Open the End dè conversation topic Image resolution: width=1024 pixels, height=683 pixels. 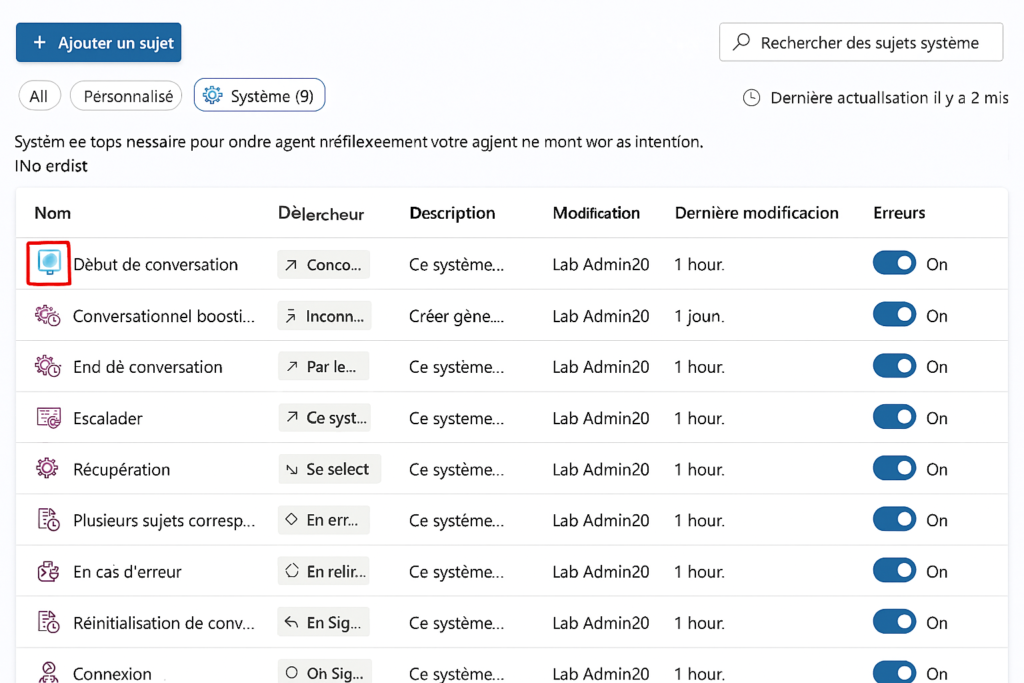148,367
